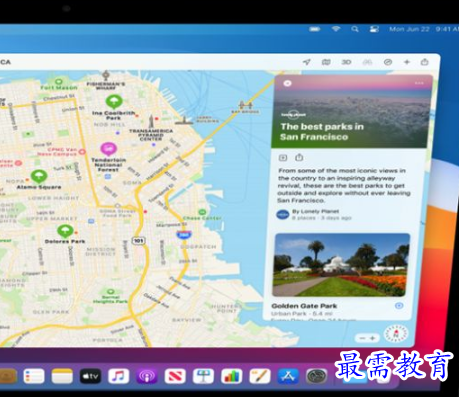Click the Hunters Point label
459x397 pixels.
(226, 308)
